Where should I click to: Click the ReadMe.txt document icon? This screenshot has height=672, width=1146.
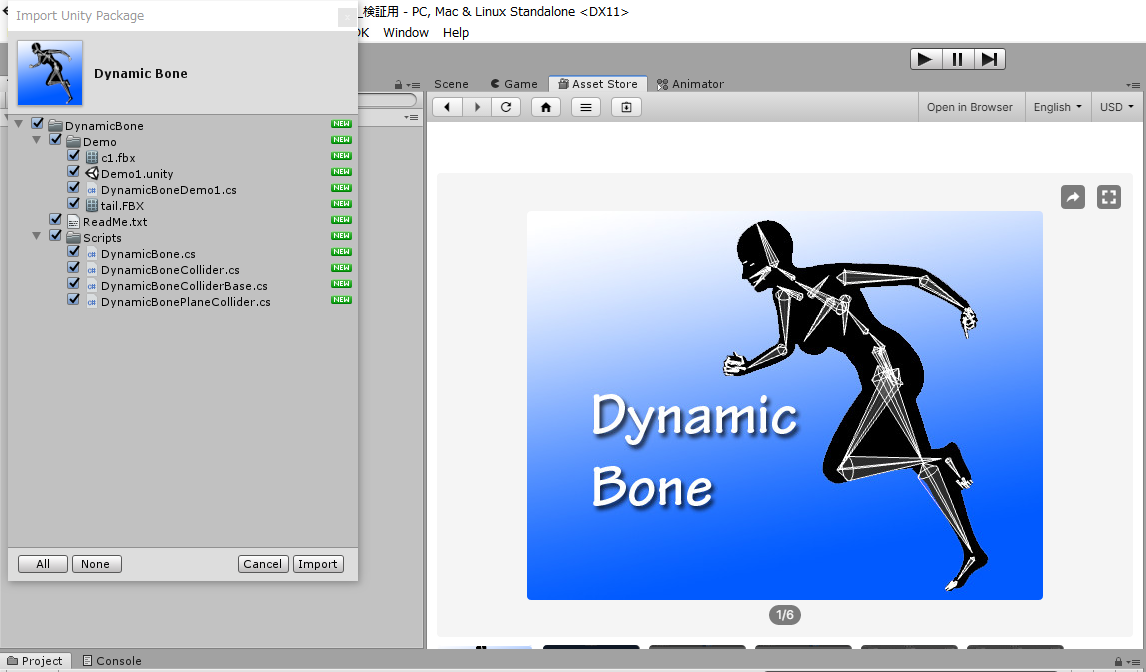click(x=73, y=222)
